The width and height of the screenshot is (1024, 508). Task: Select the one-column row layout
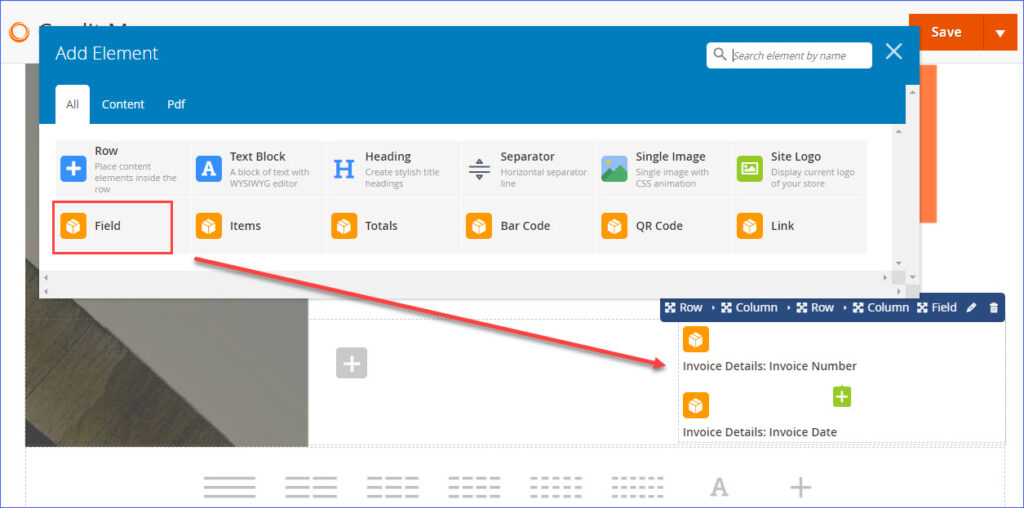point(229,487)
